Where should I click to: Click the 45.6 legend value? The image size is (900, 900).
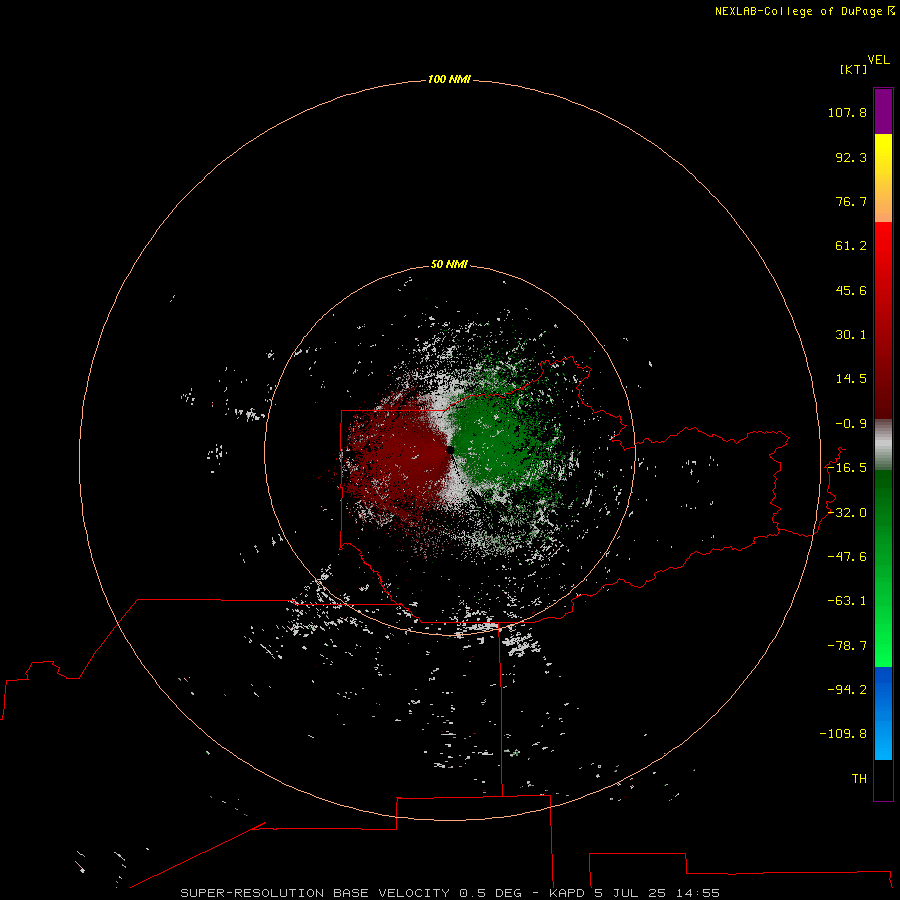851,290
